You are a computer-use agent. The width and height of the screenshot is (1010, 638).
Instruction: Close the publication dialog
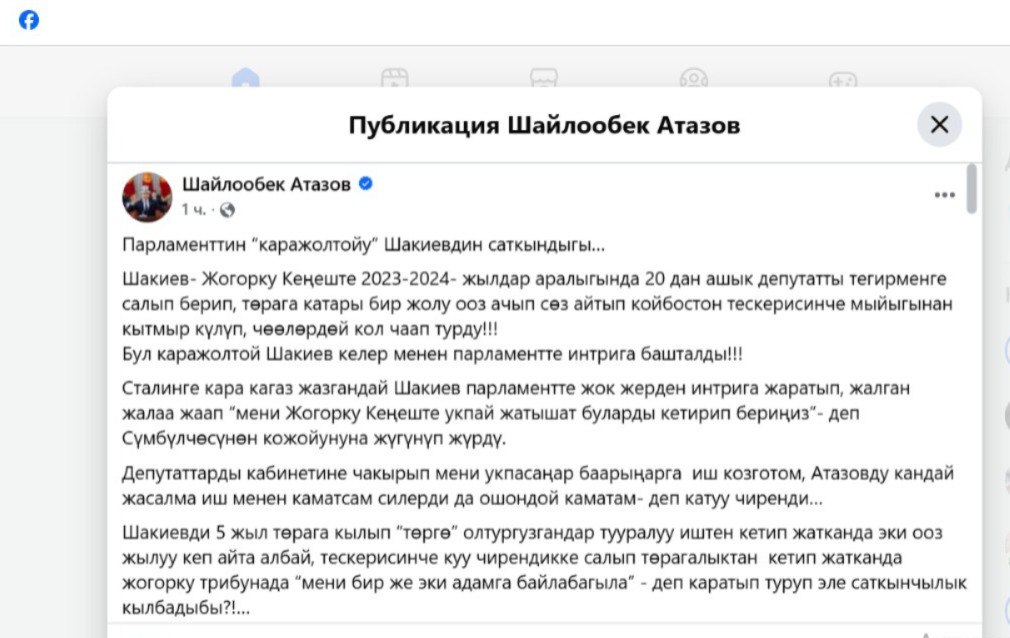(x=939, y=125)
